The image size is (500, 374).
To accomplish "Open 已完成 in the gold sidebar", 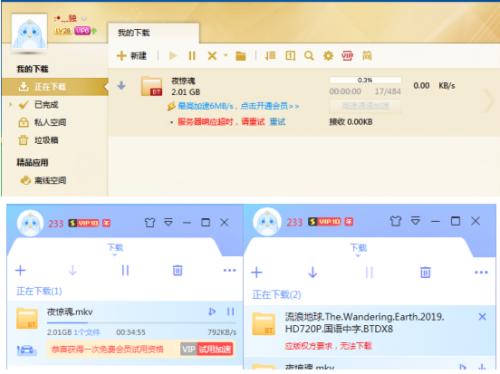I will (46, 105).
